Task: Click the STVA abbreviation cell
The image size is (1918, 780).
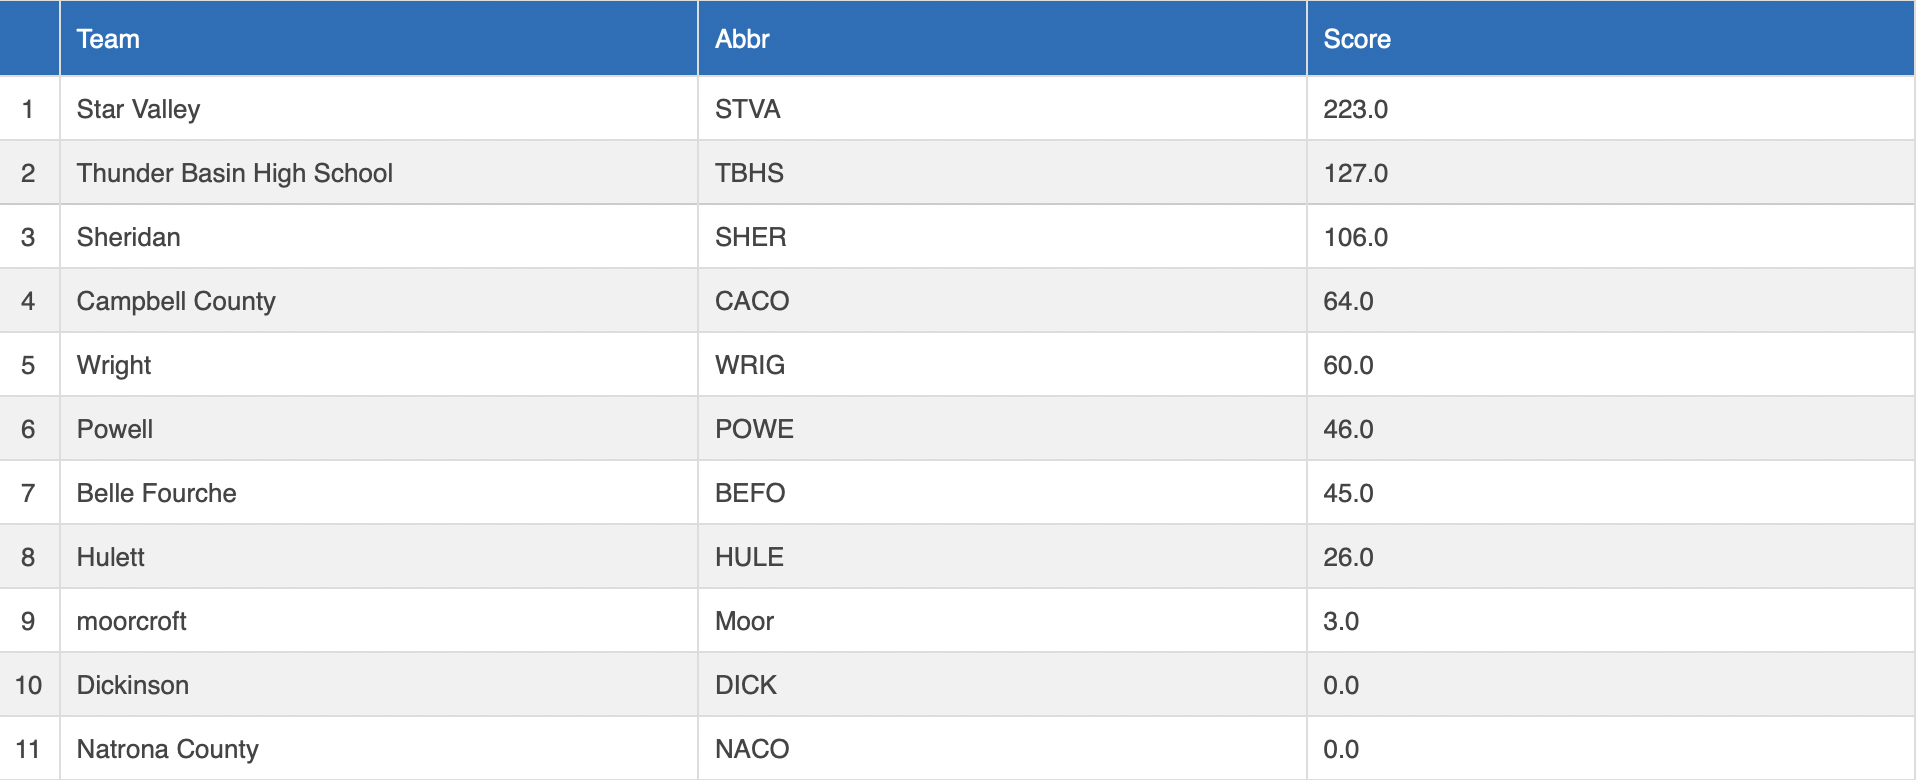Action: pyautogui.click(x=747, y=109)
